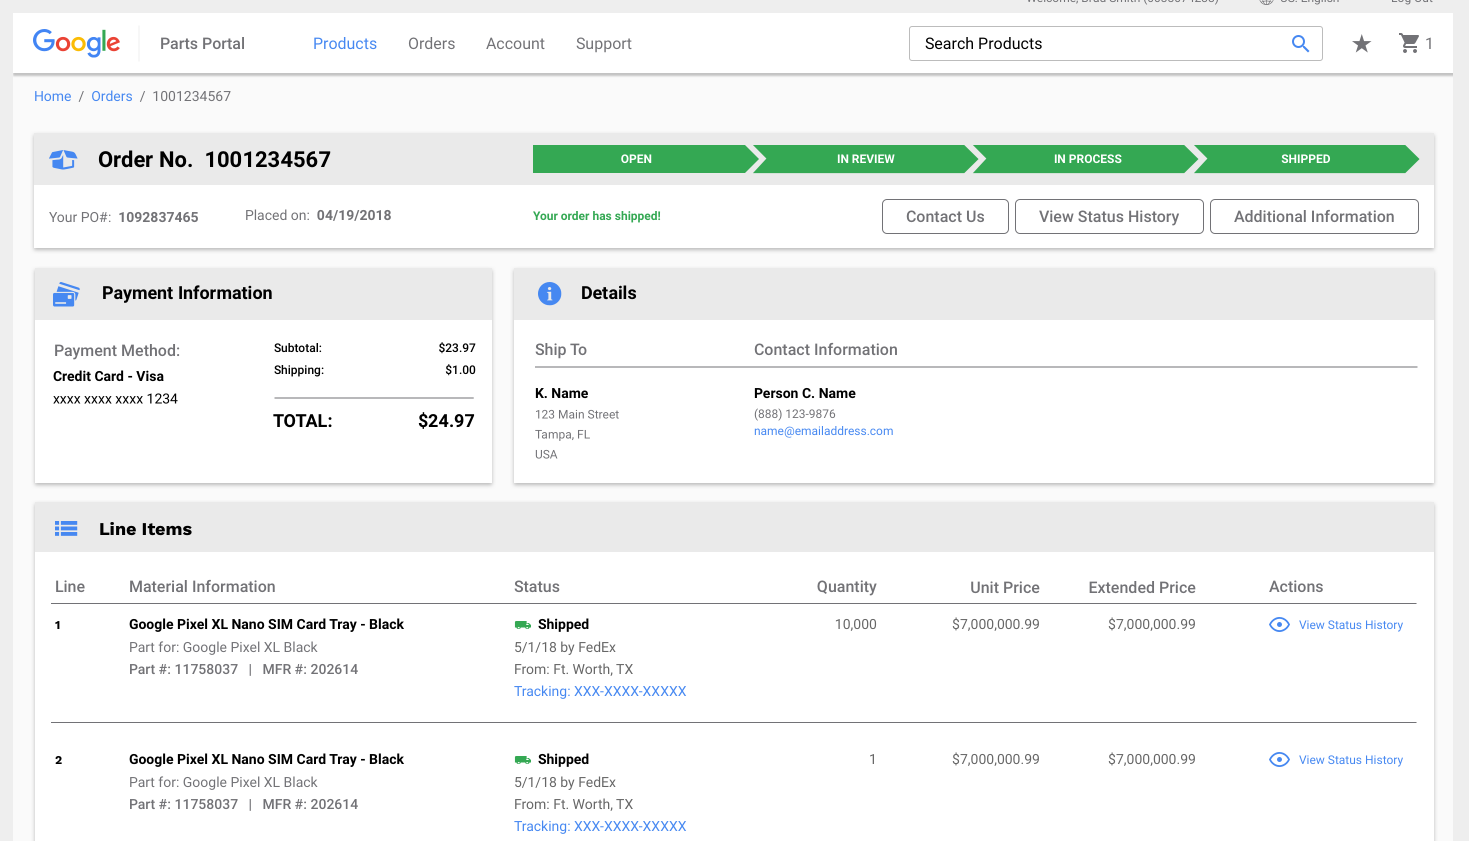1469x841 pixels.
Task: Click the placed date 04/19/2018
Action: (354, 215)
